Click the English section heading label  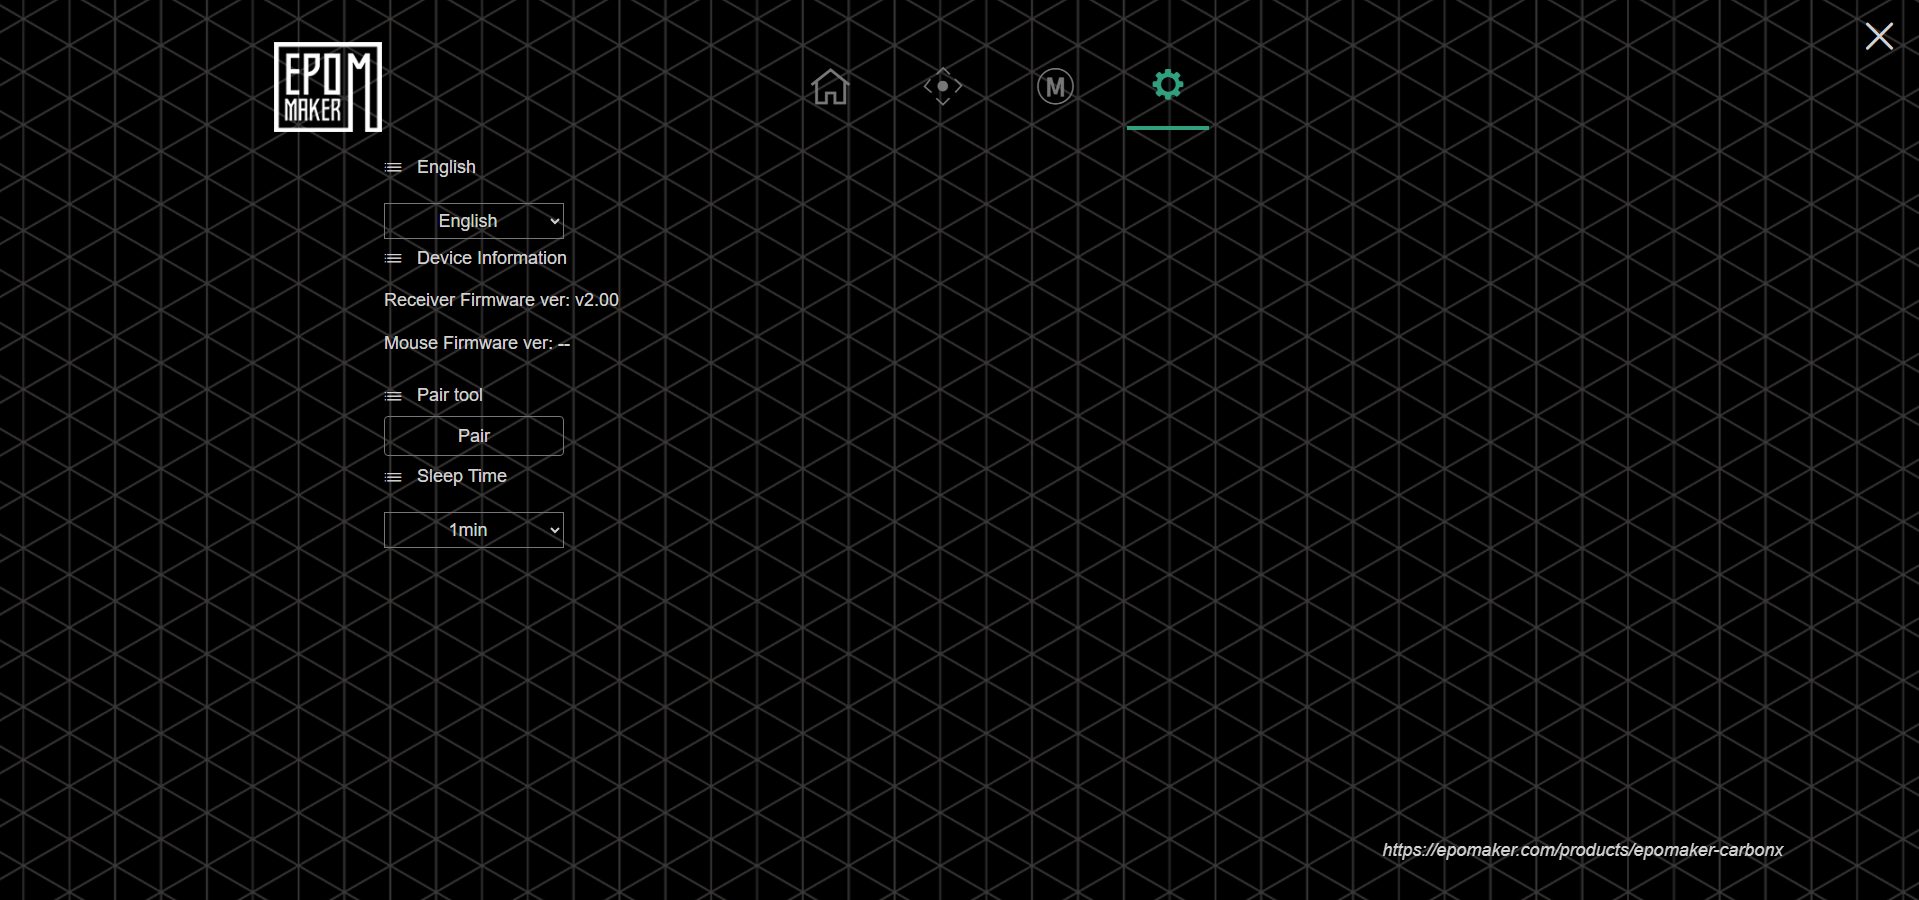pyautogui.click(x=446, y=167)
